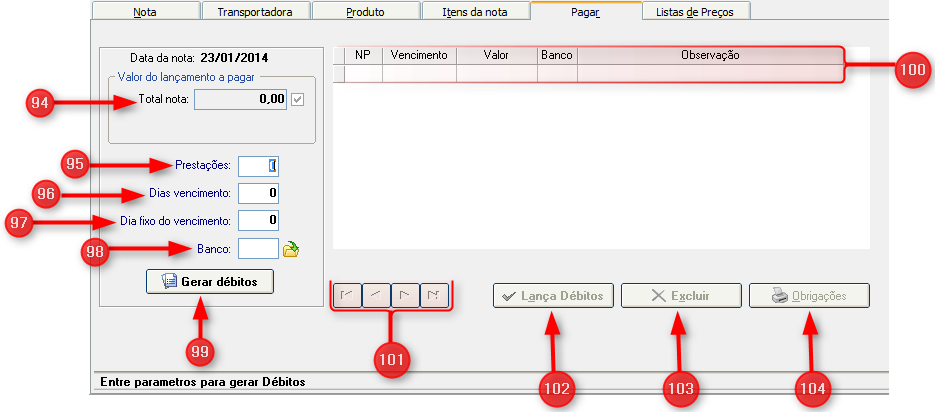Focus the Prestações input field
The height and width of the screenshot is (412, 935).
click(258, 166)
